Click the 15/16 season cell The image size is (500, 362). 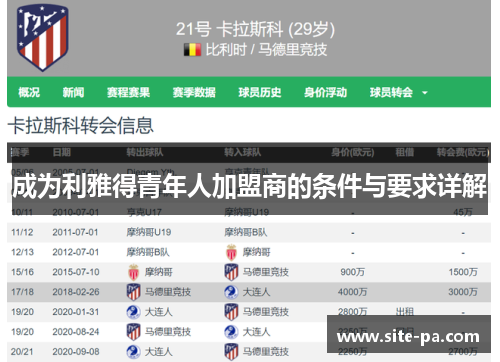pyautogui.click(x=22, y=272)
